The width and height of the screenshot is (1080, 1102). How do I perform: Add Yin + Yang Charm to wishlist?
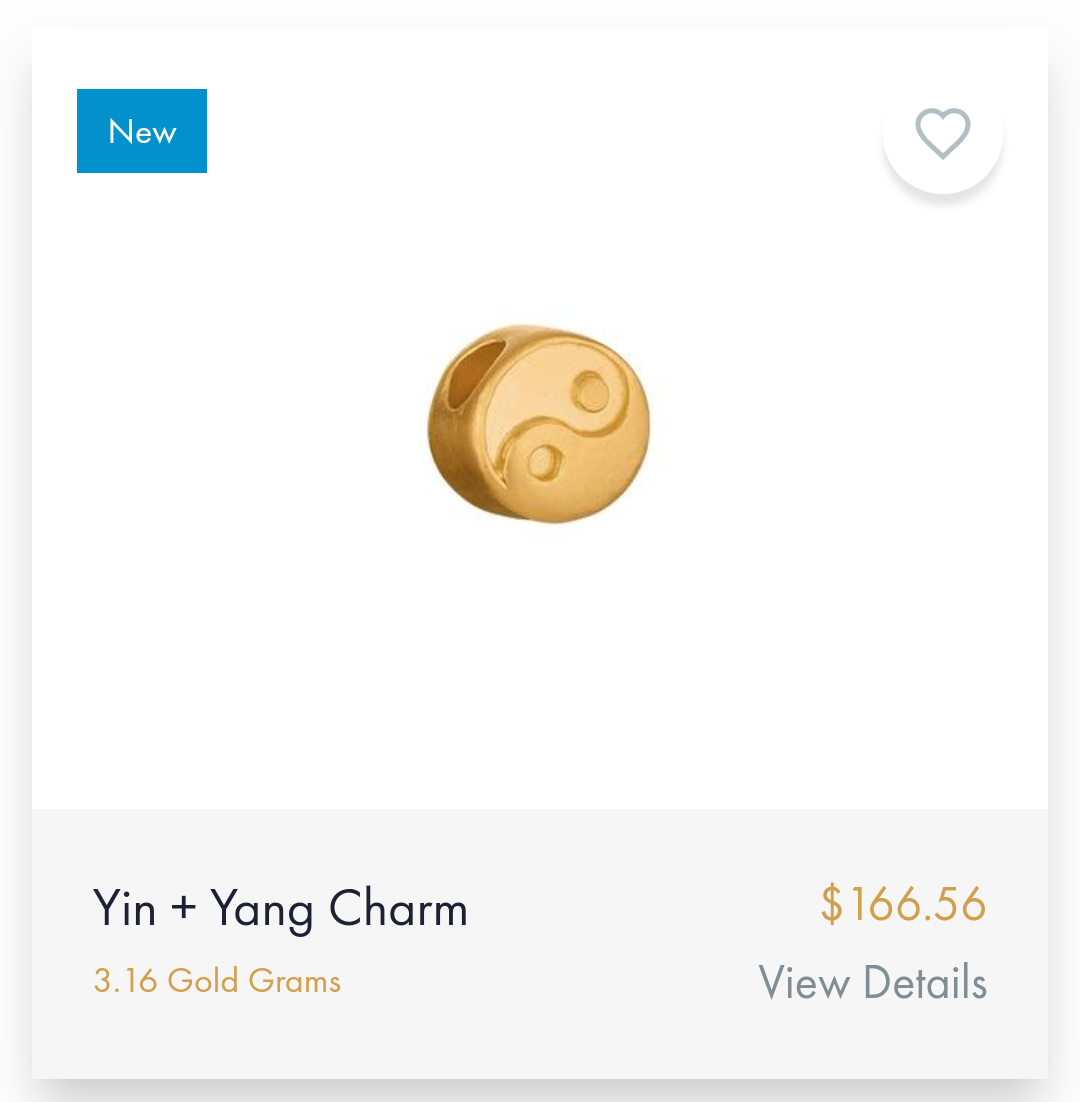(x=942, y=133)
